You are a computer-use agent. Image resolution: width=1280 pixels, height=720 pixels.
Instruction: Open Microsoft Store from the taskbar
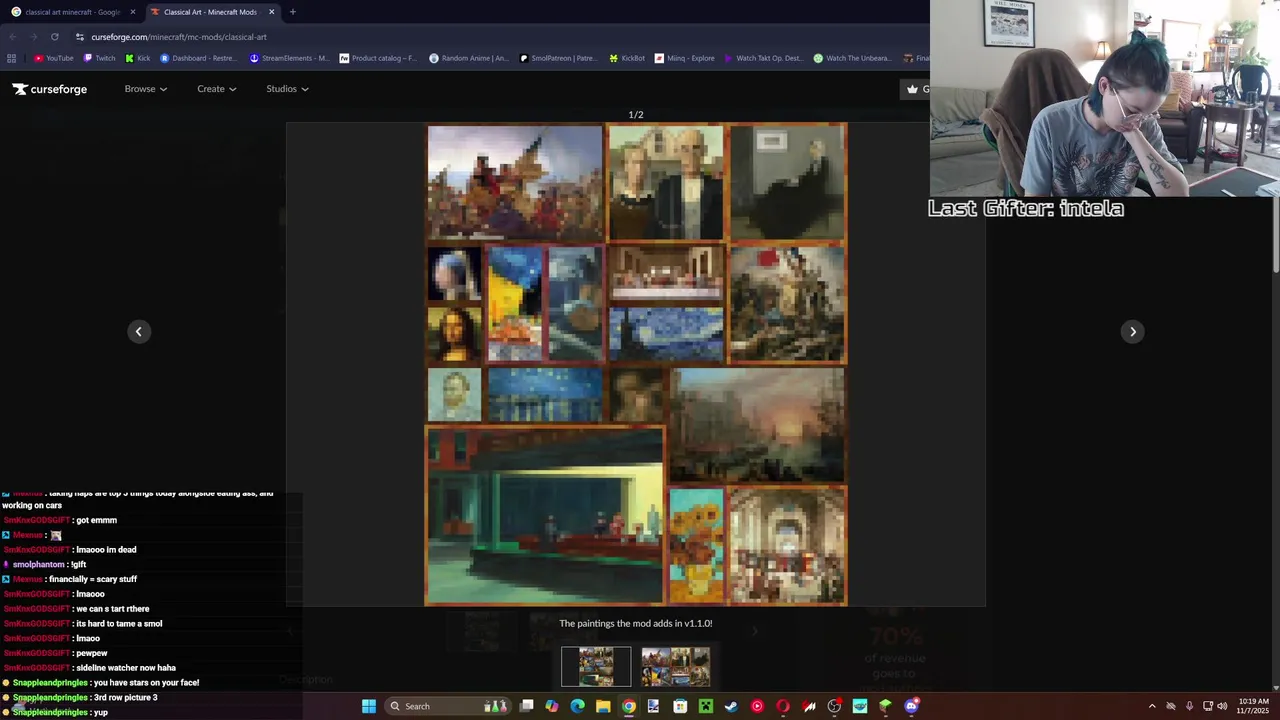[x=680, y=706]
